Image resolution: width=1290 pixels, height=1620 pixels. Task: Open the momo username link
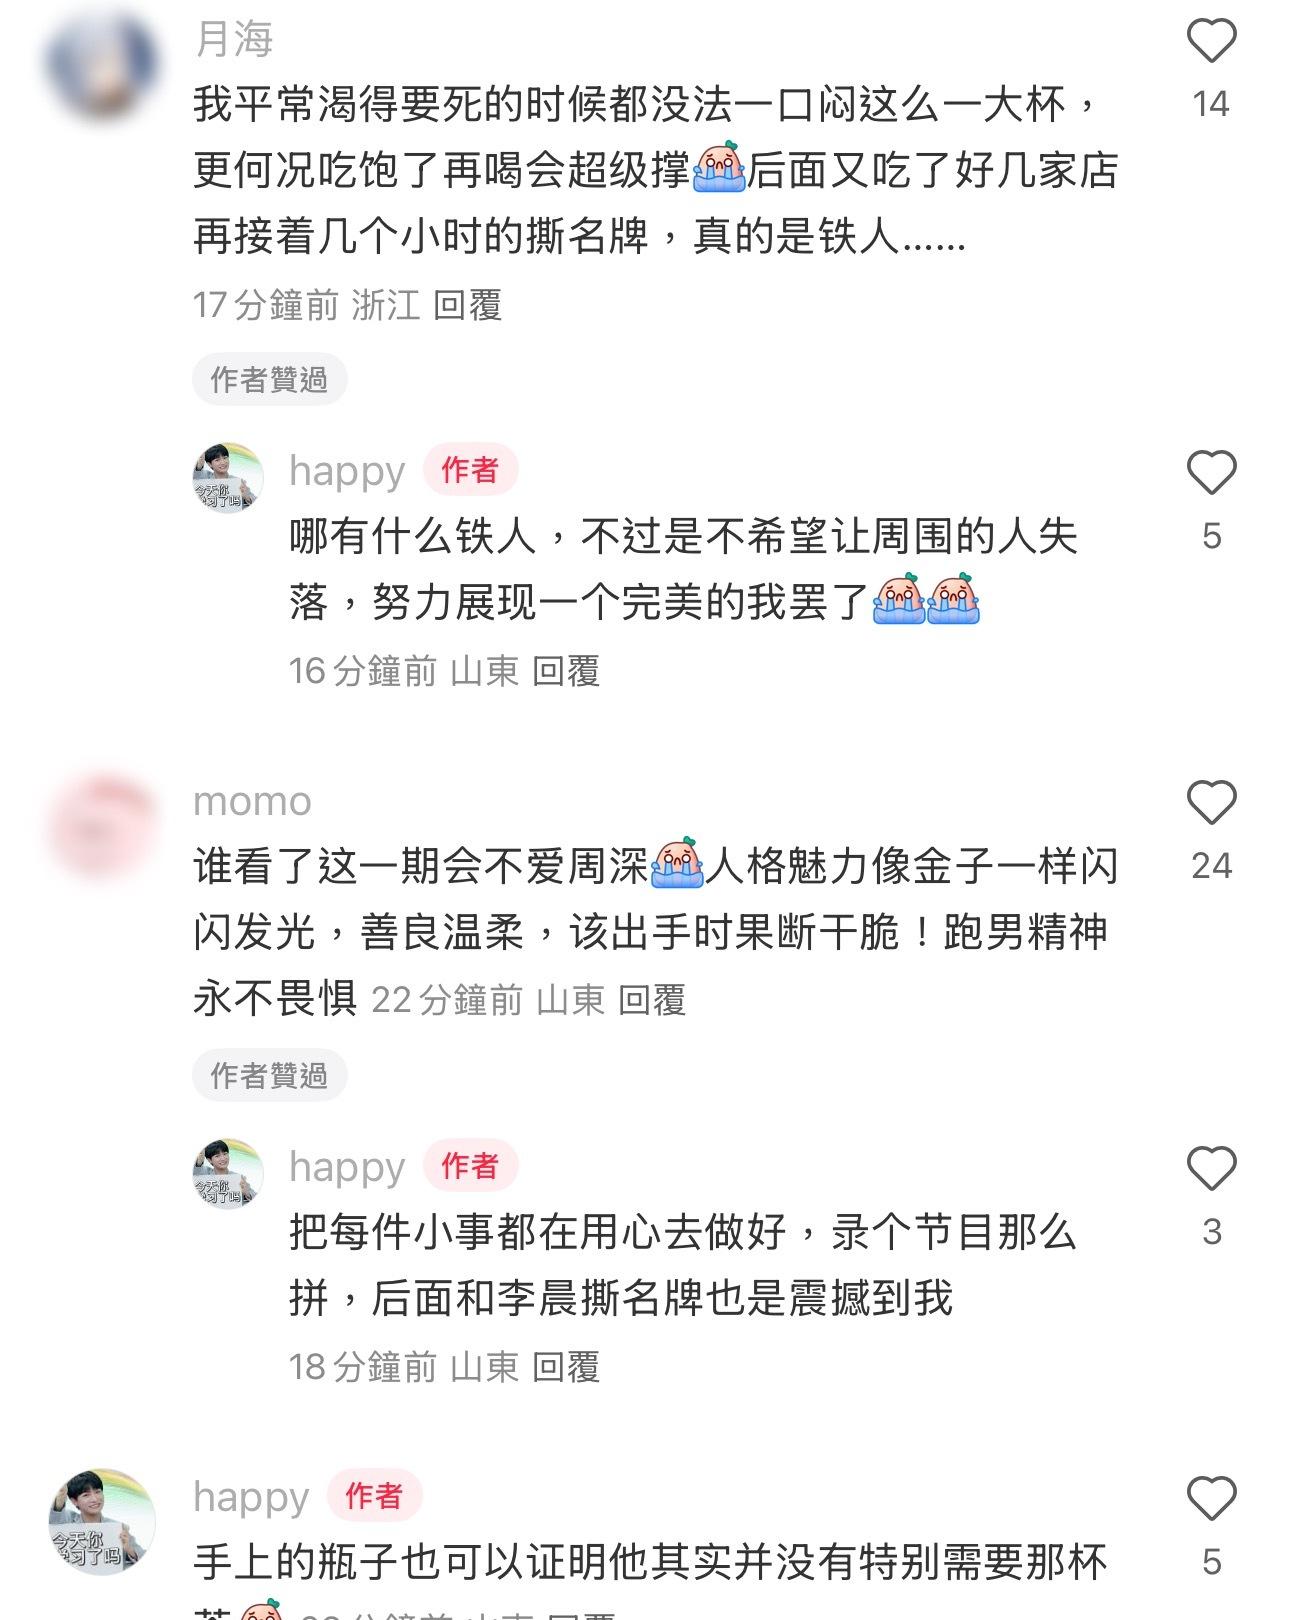[x=252, y=802]
